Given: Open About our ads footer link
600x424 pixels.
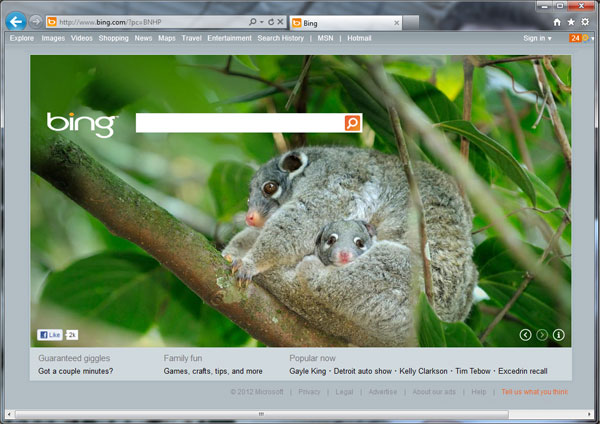Looking at the screenshot, I should (434, 391).
